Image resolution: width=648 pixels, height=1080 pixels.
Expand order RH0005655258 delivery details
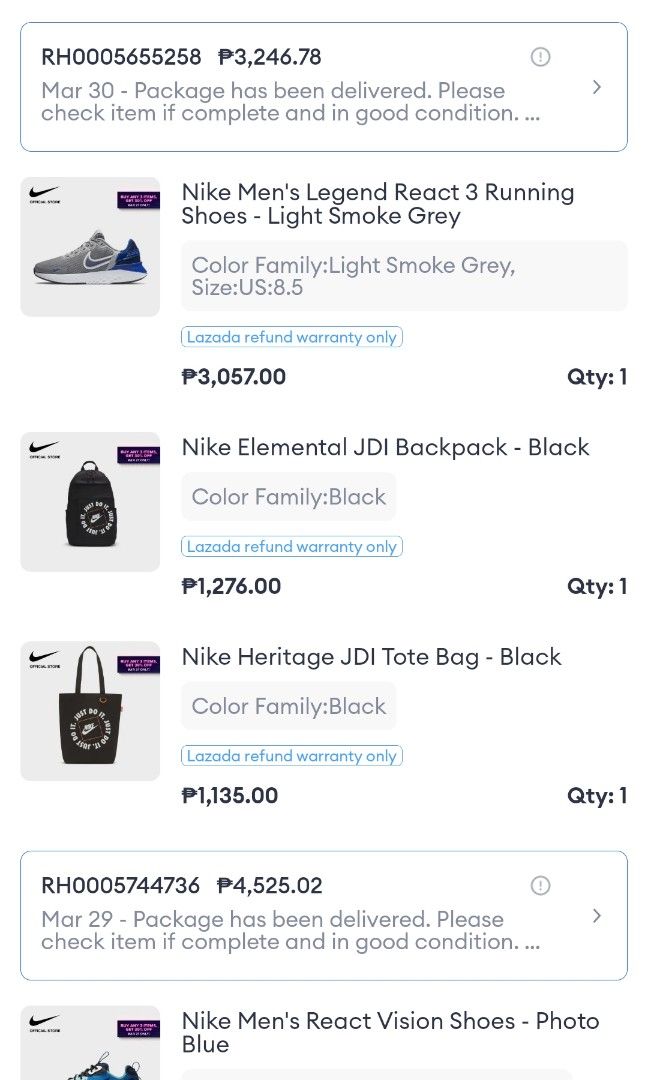(597, 88)
